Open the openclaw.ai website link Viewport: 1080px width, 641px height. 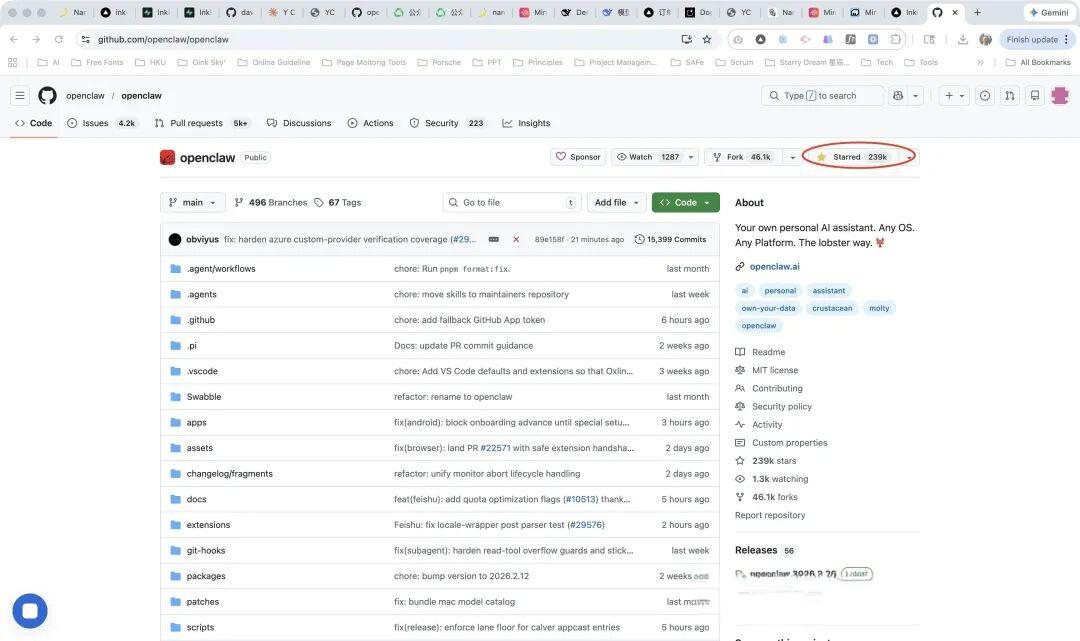coord(774,266)
